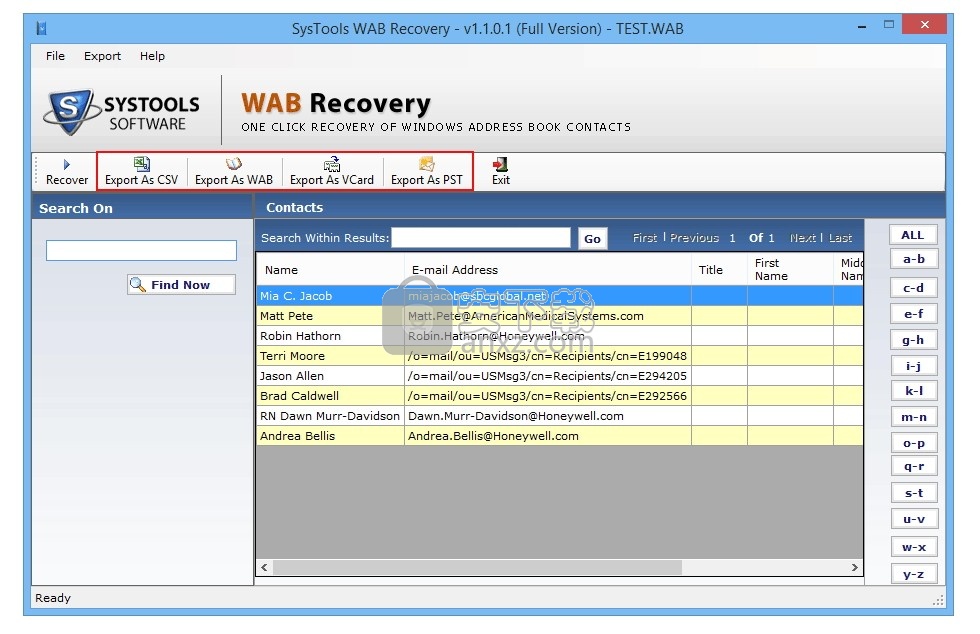Filter contacts by c-d

pyautogui.click(x=914, y=288)
